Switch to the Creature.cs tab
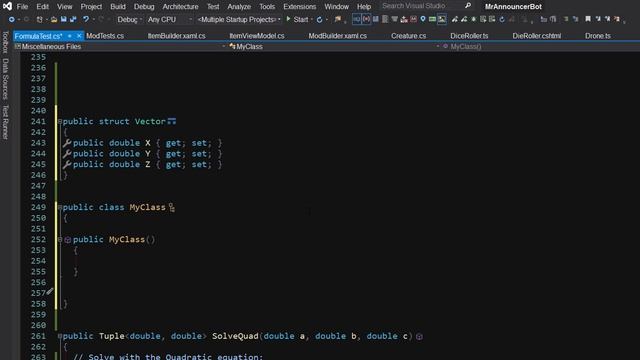640x360 pixels. (409, 36)
